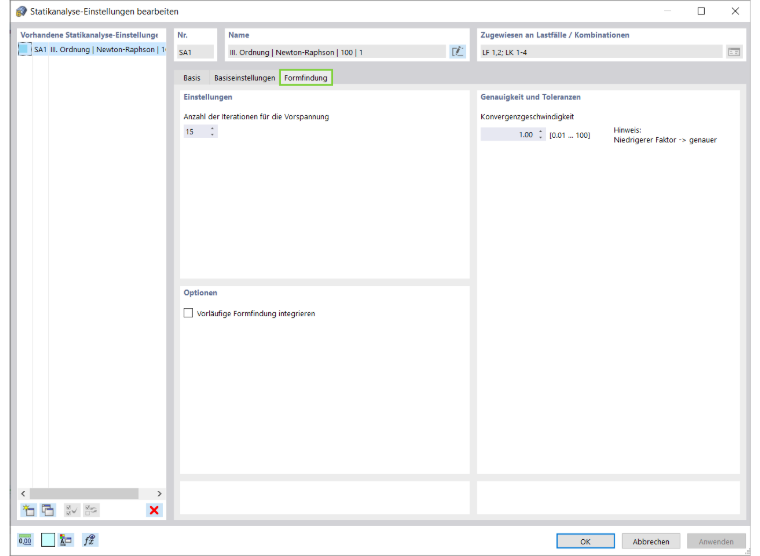The width and height of the screenshot is (760, 556).
Task: Click the duplicate setting icon
Action: tap(48, 510)
